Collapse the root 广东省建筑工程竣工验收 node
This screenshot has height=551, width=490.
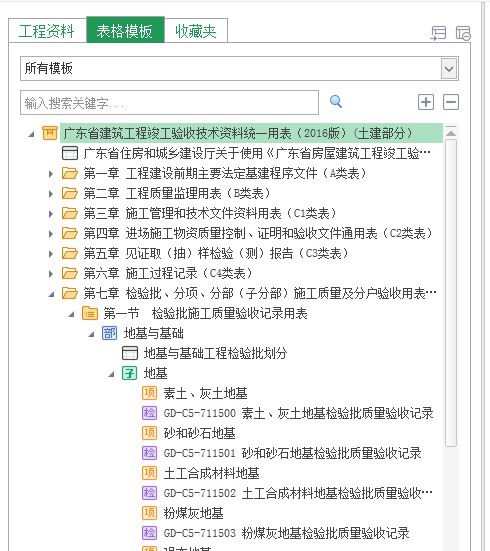tap(32, 134)
